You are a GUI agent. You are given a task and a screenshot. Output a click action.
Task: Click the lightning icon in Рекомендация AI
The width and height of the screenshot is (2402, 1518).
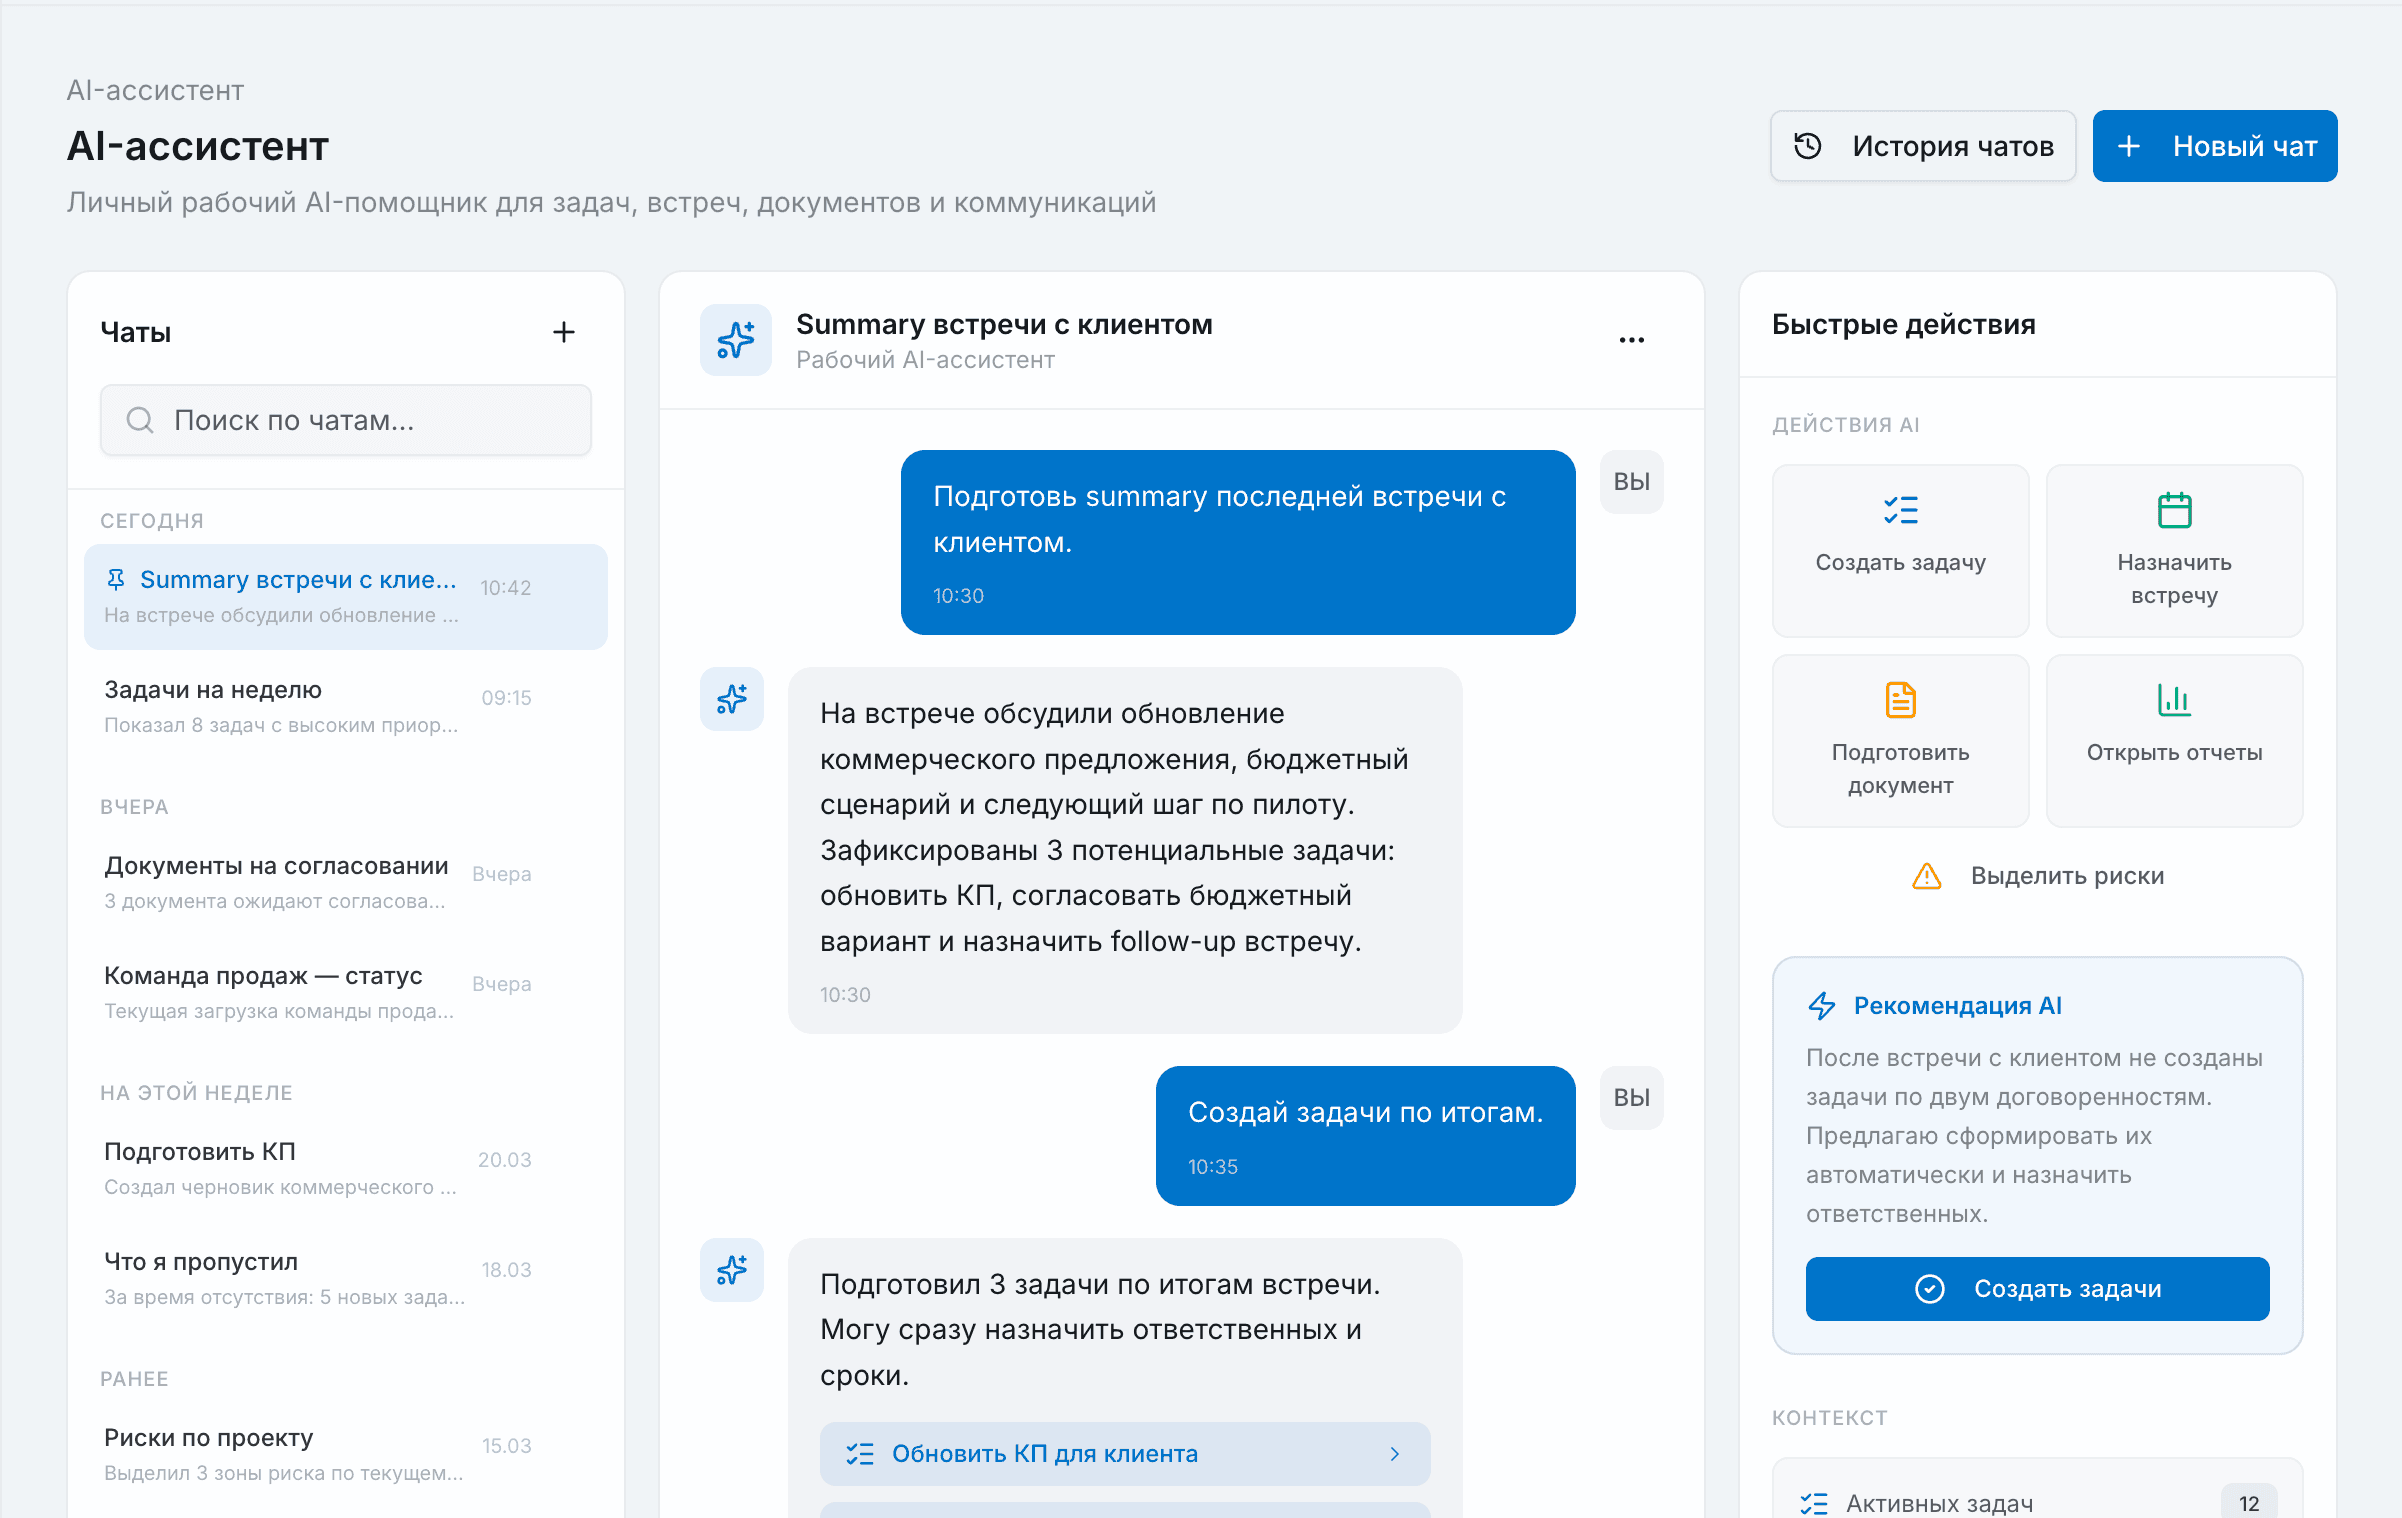point(1822,1006)
